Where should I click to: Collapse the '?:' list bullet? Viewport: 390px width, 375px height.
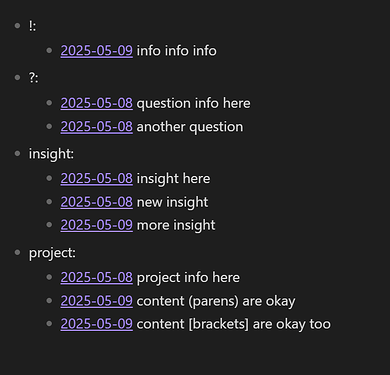click(18, 77)
